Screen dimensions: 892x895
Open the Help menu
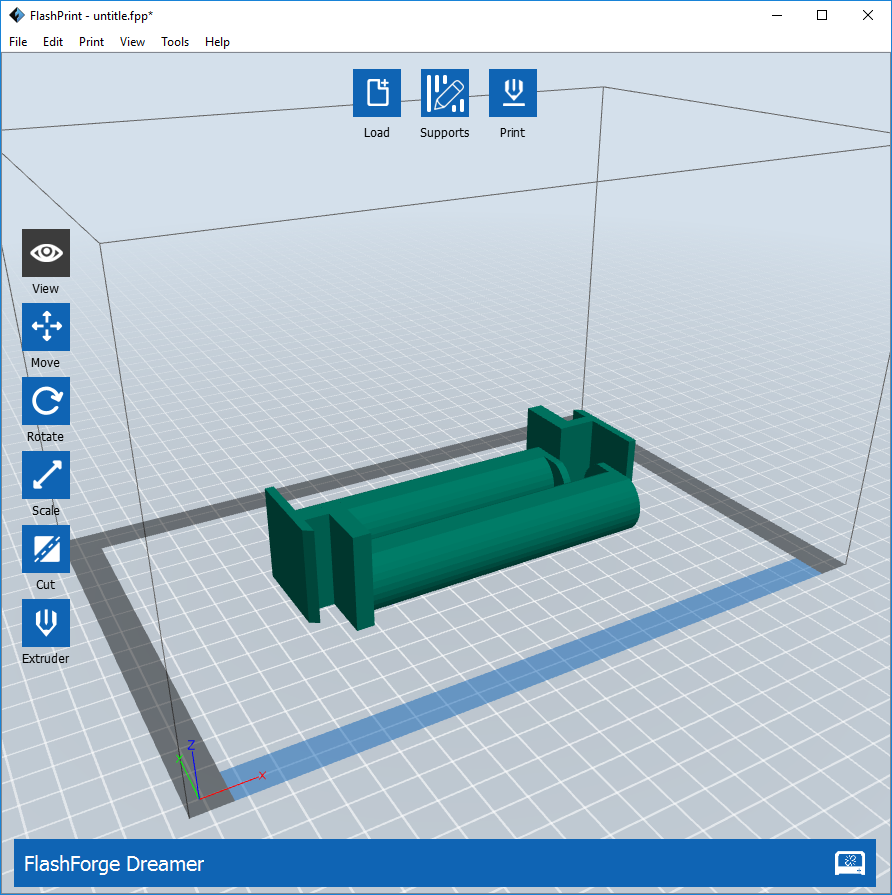tap(217, 42)
